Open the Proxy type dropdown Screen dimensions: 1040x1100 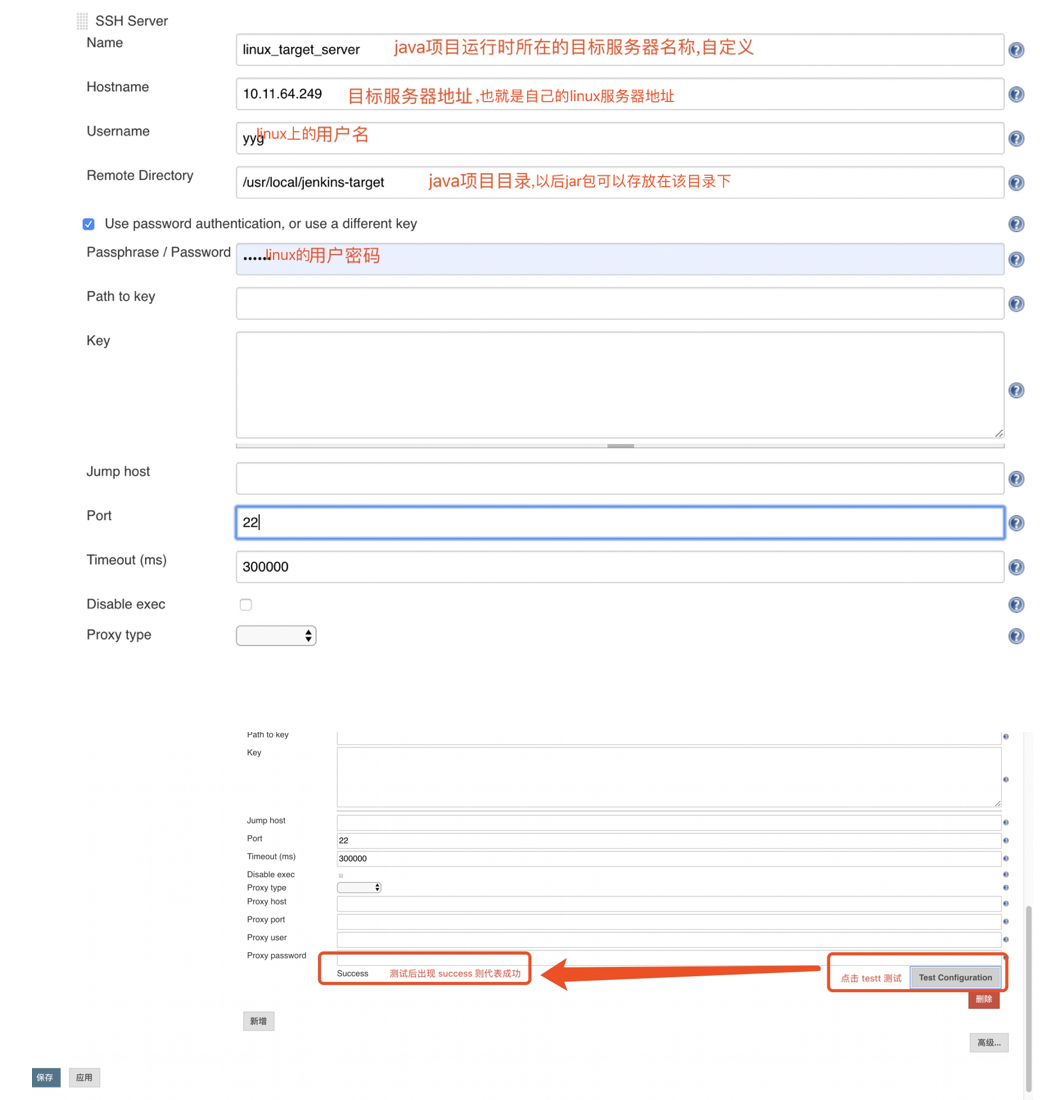tap(276, 636)
